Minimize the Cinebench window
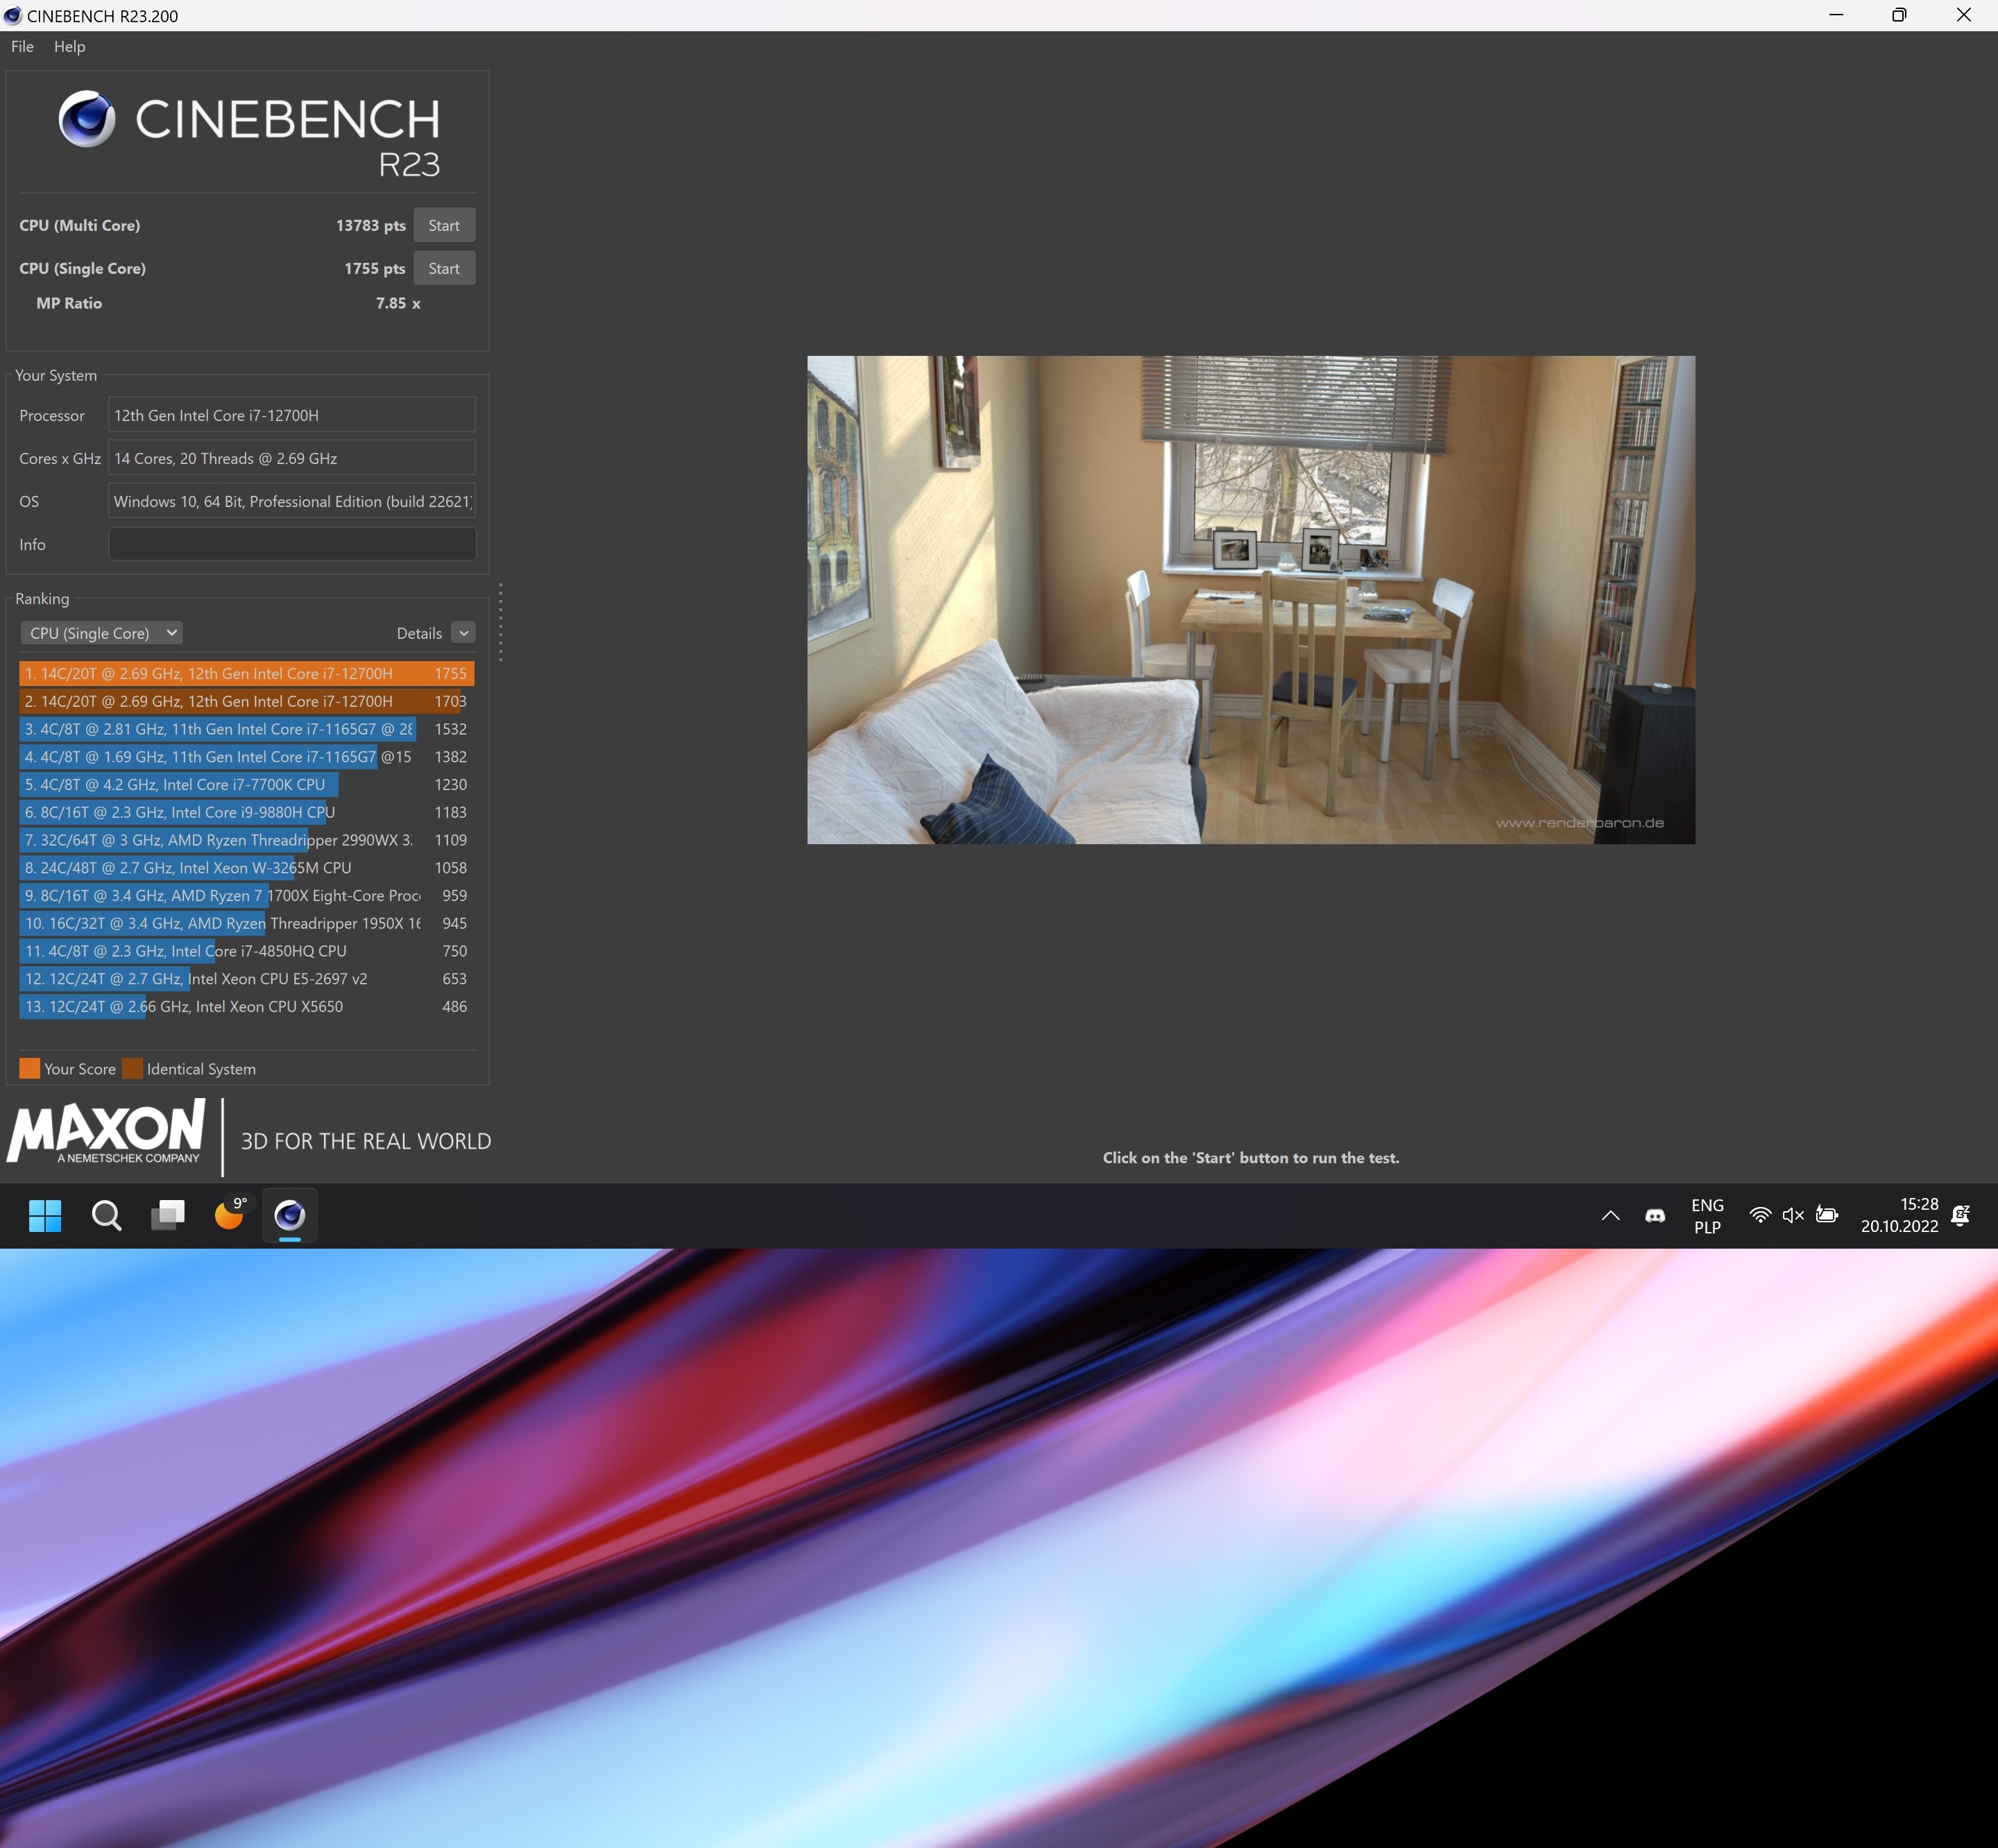1998x1848 pixels. point(1836,15)
